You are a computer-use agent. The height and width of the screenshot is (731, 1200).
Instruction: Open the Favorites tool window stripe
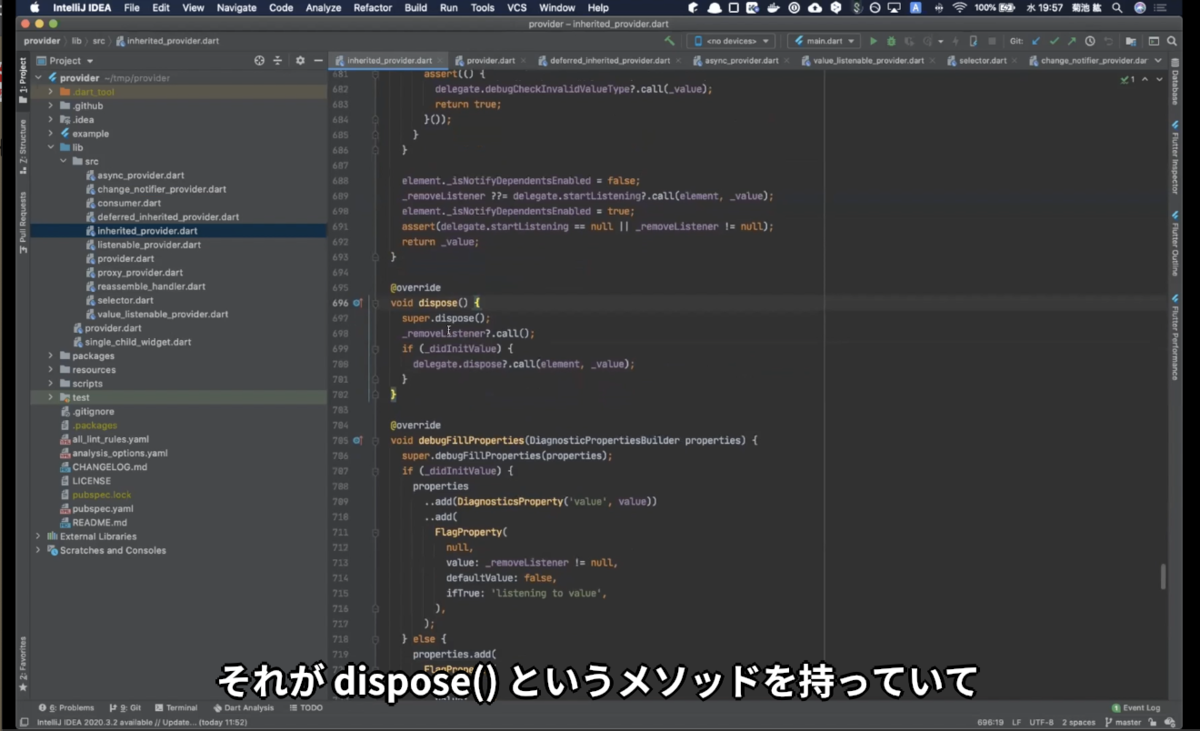pyautogui.click(x=23, y=664)
